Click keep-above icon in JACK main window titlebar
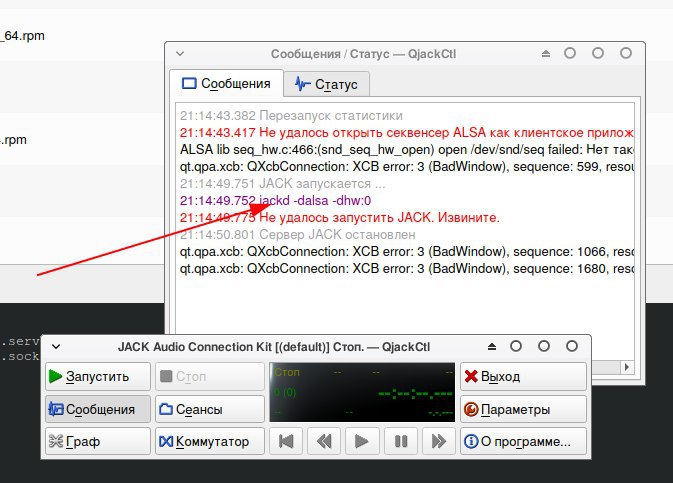The height and width of the screenshot is (483, 673). click(x=492, y=346)
